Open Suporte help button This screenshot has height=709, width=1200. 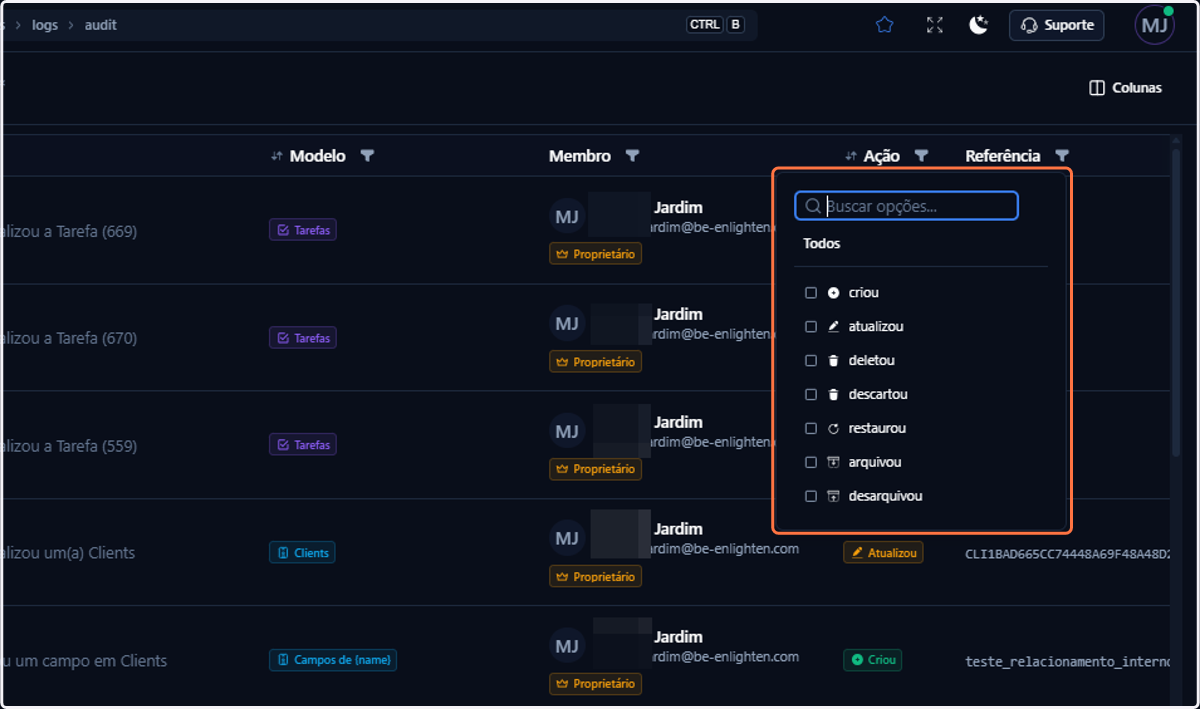1057,25
